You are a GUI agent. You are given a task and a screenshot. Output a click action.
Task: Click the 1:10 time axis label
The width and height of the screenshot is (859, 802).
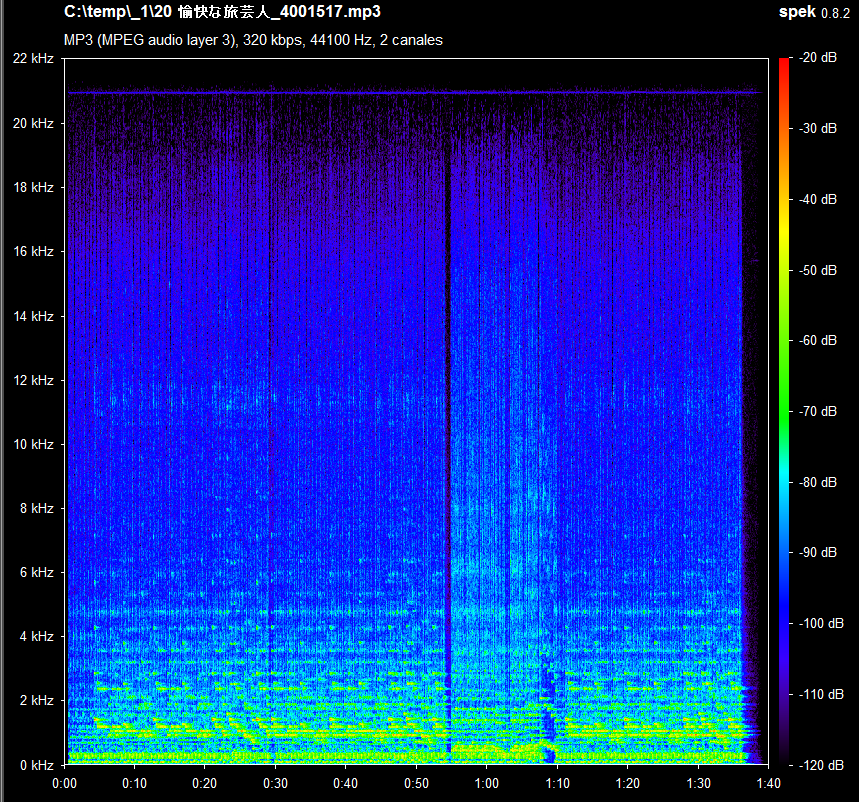(x=557, y=783)
